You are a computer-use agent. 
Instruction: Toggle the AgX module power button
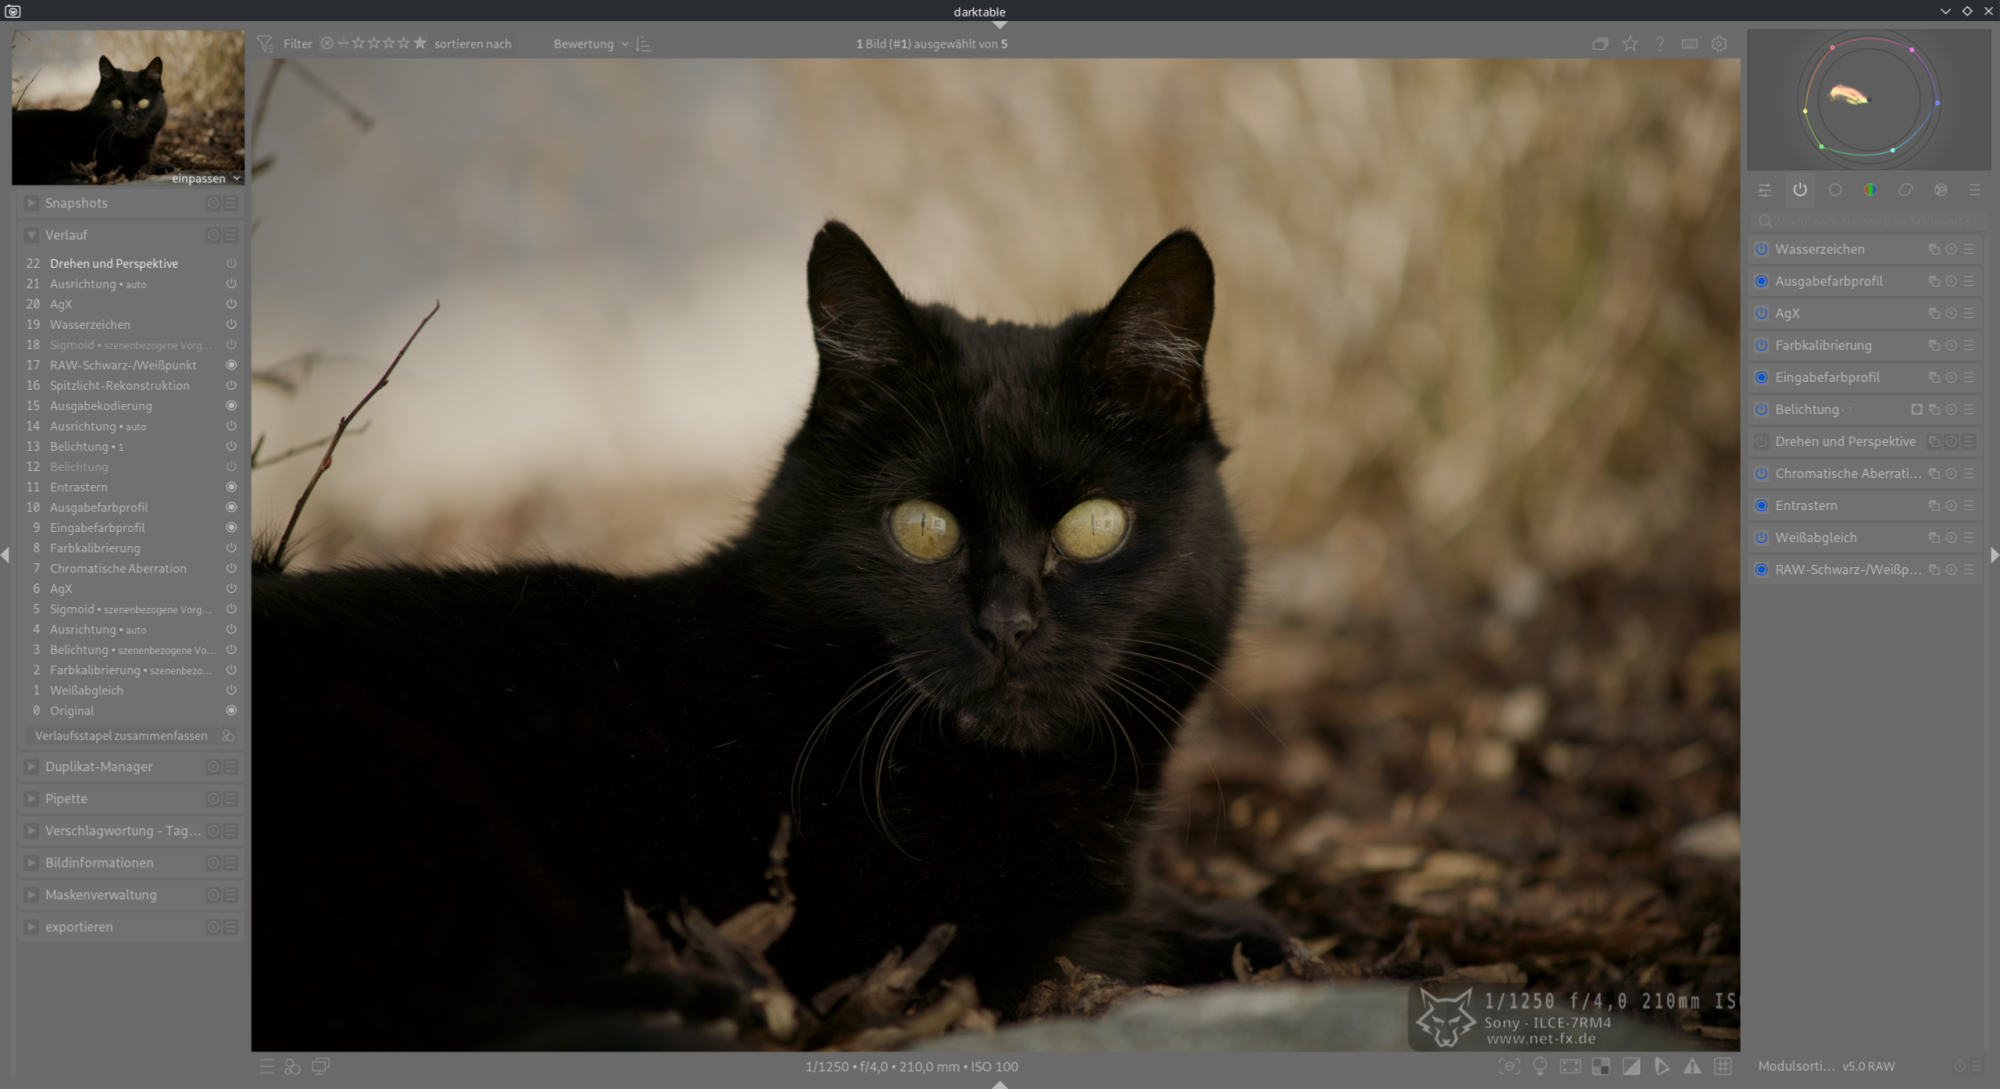1762,313
